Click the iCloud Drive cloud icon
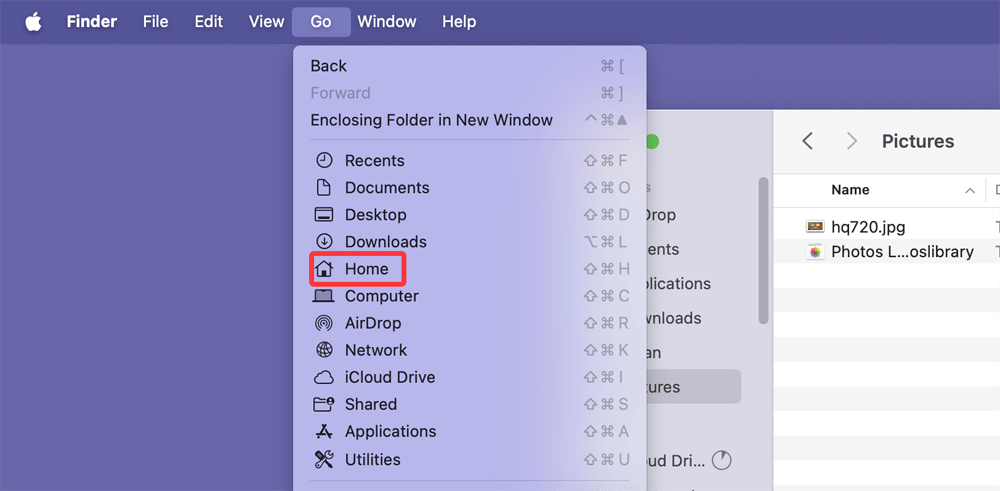The width and height of the screenshot is (1000, 491). pyautogui.click(x=324, y=377)
